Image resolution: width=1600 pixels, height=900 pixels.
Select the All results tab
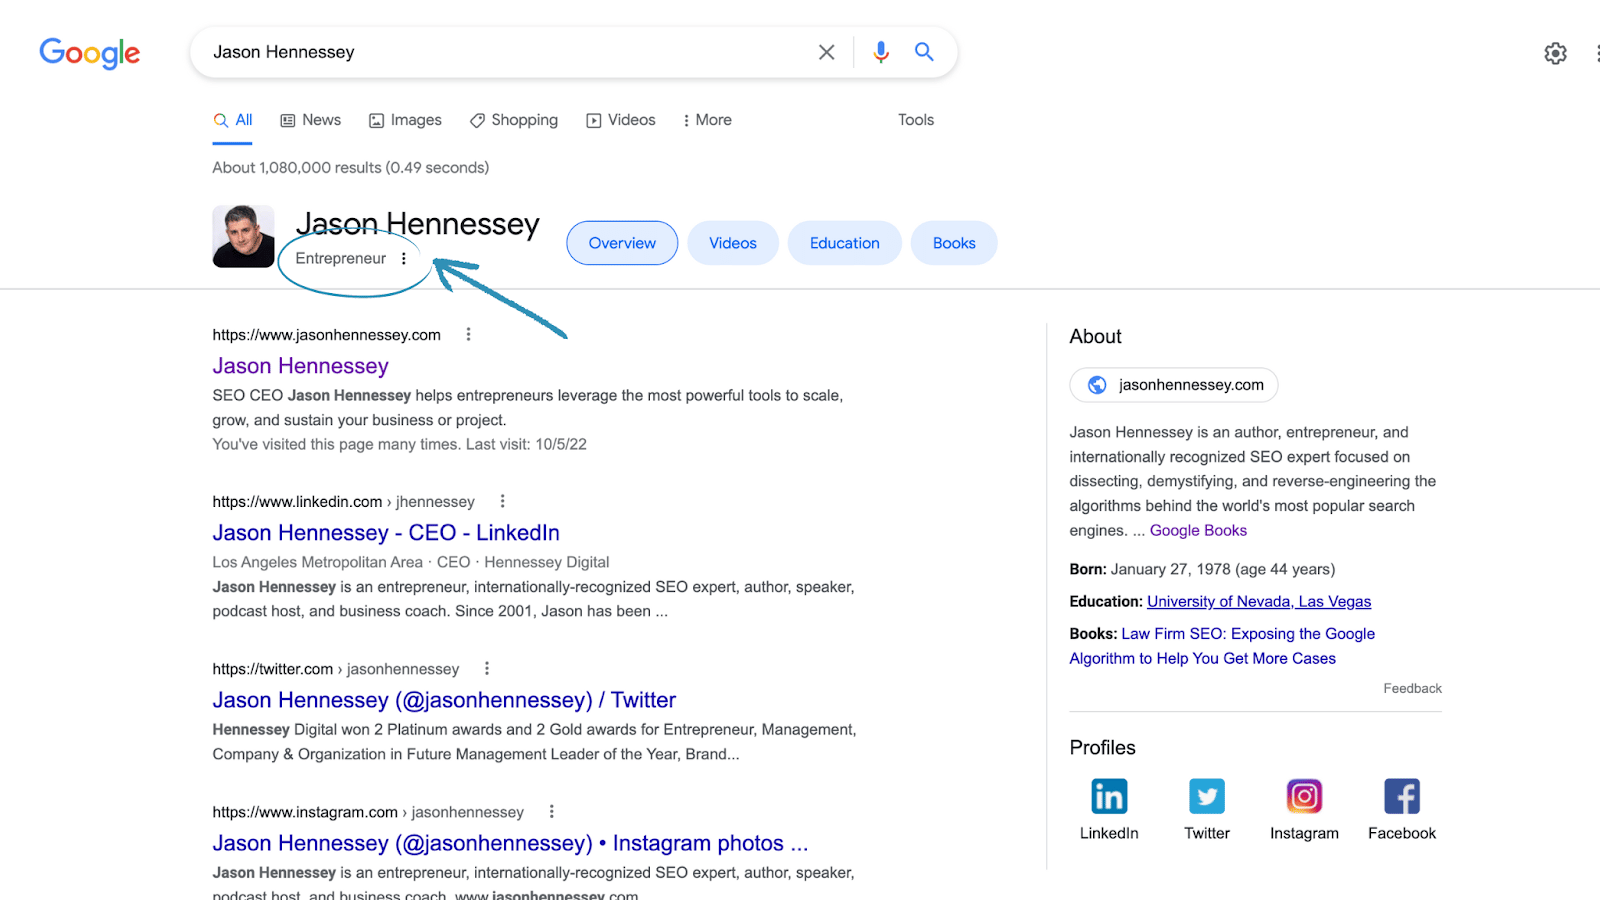[x=232, y=120]
